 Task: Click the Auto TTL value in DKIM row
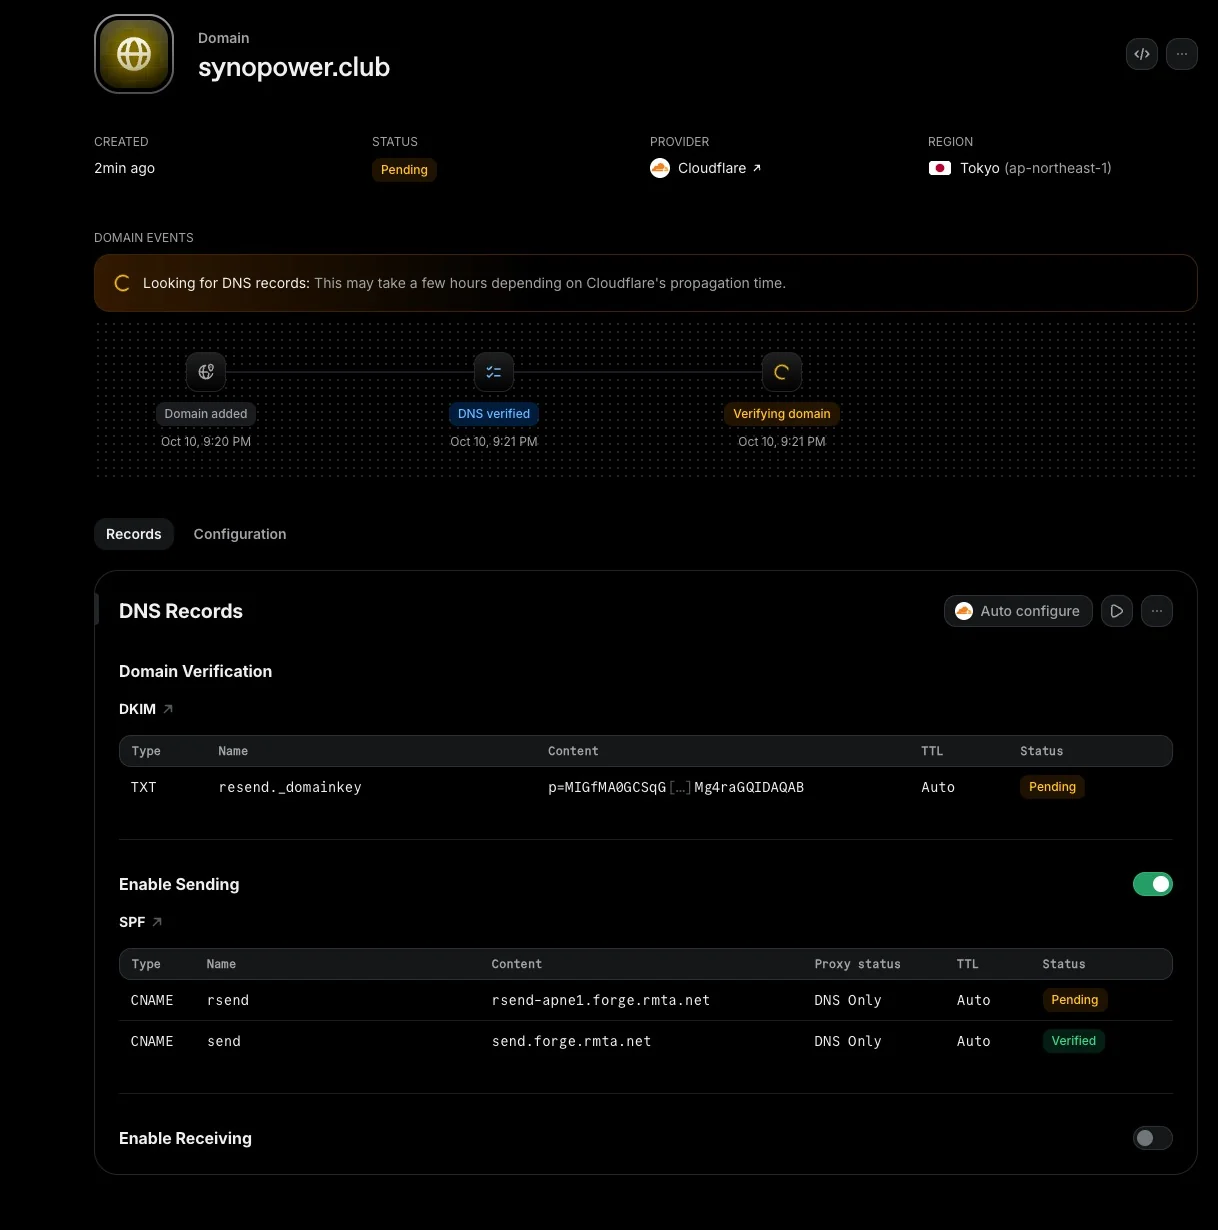pos(938,787)
